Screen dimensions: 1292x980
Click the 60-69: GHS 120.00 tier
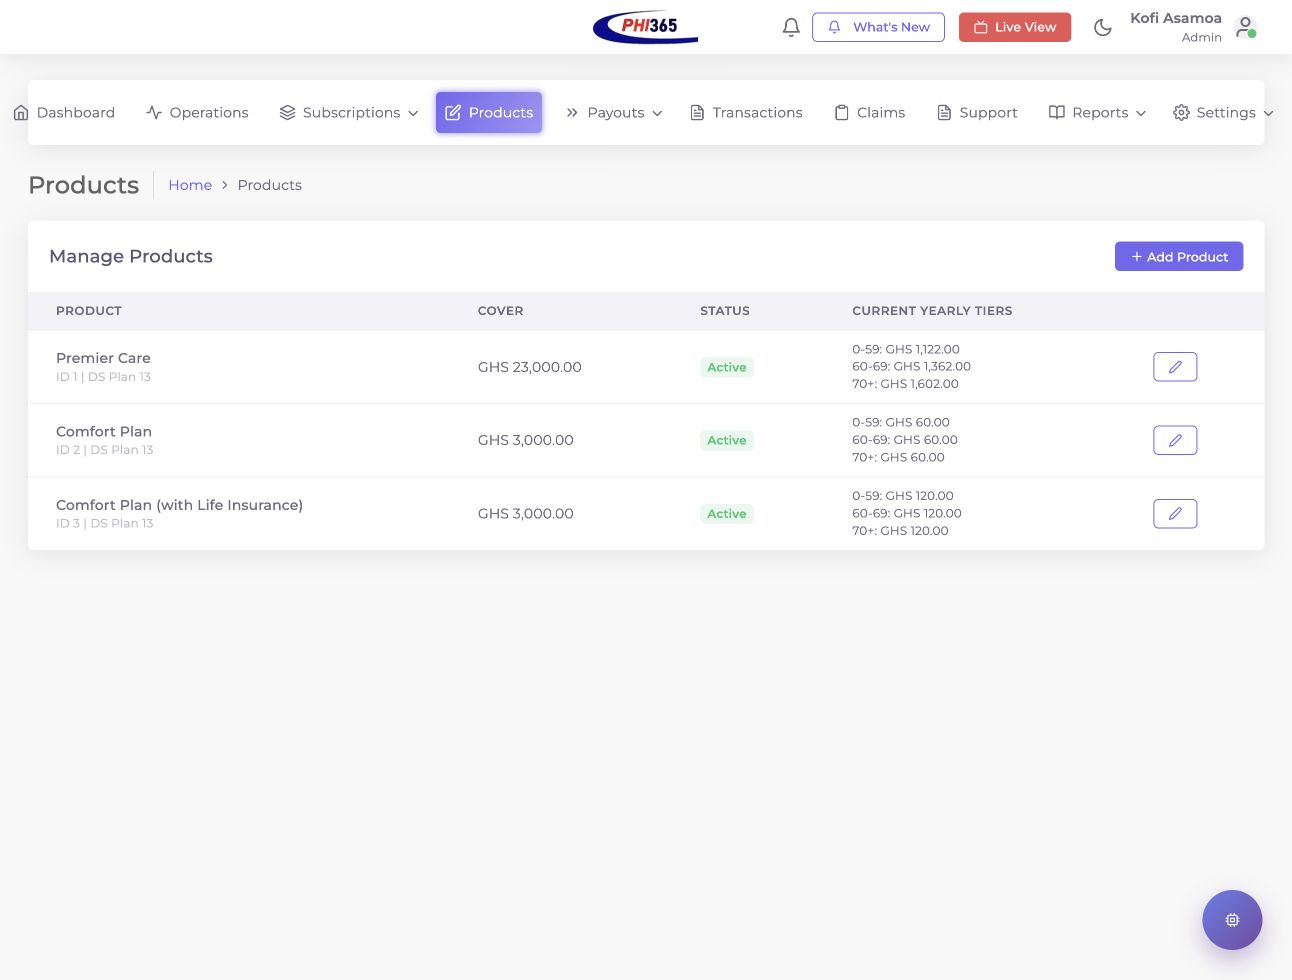[907, 513]
